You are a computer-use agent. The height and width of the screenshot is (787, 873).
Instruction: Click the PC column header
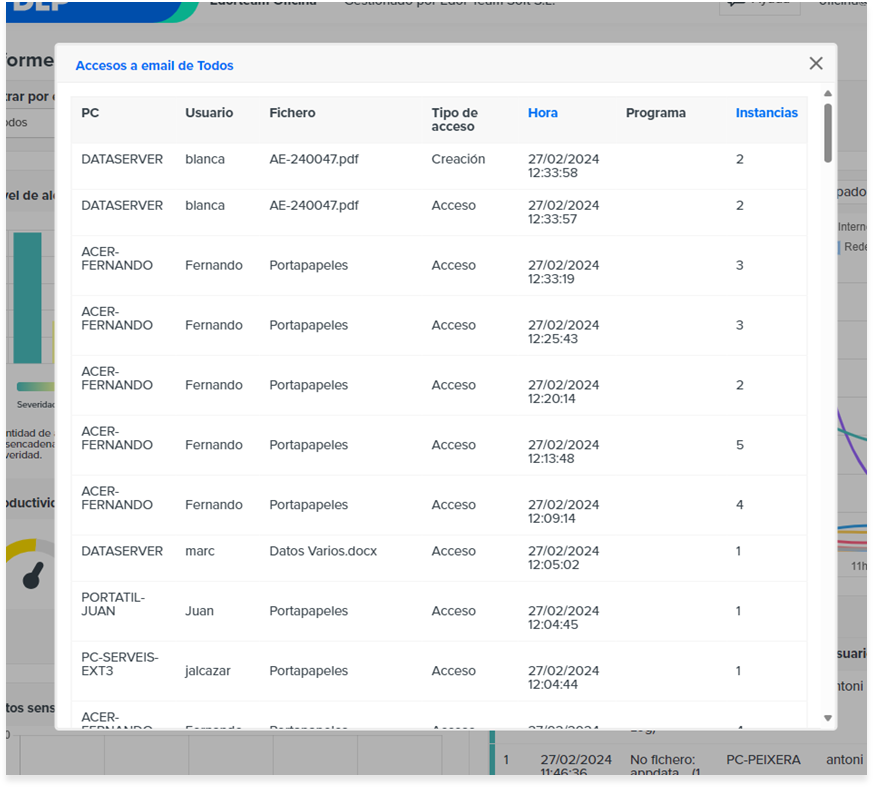pyautogui.click(x=90, y=113)
